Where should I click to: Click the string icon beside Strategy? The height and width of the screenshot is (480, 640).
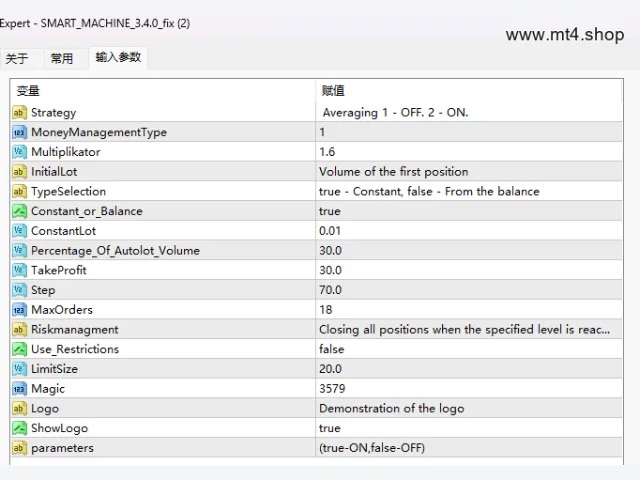(x=19, y=112)
